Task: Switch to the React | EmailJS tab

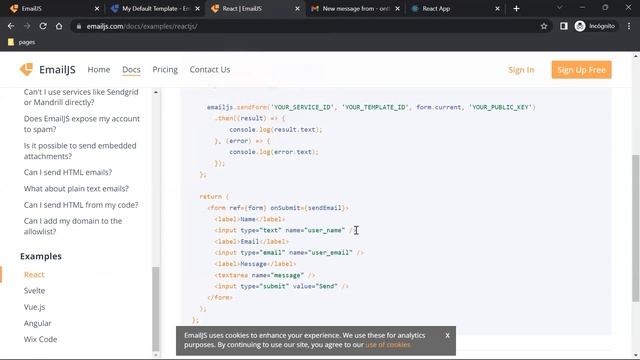Action: point(254,9)
